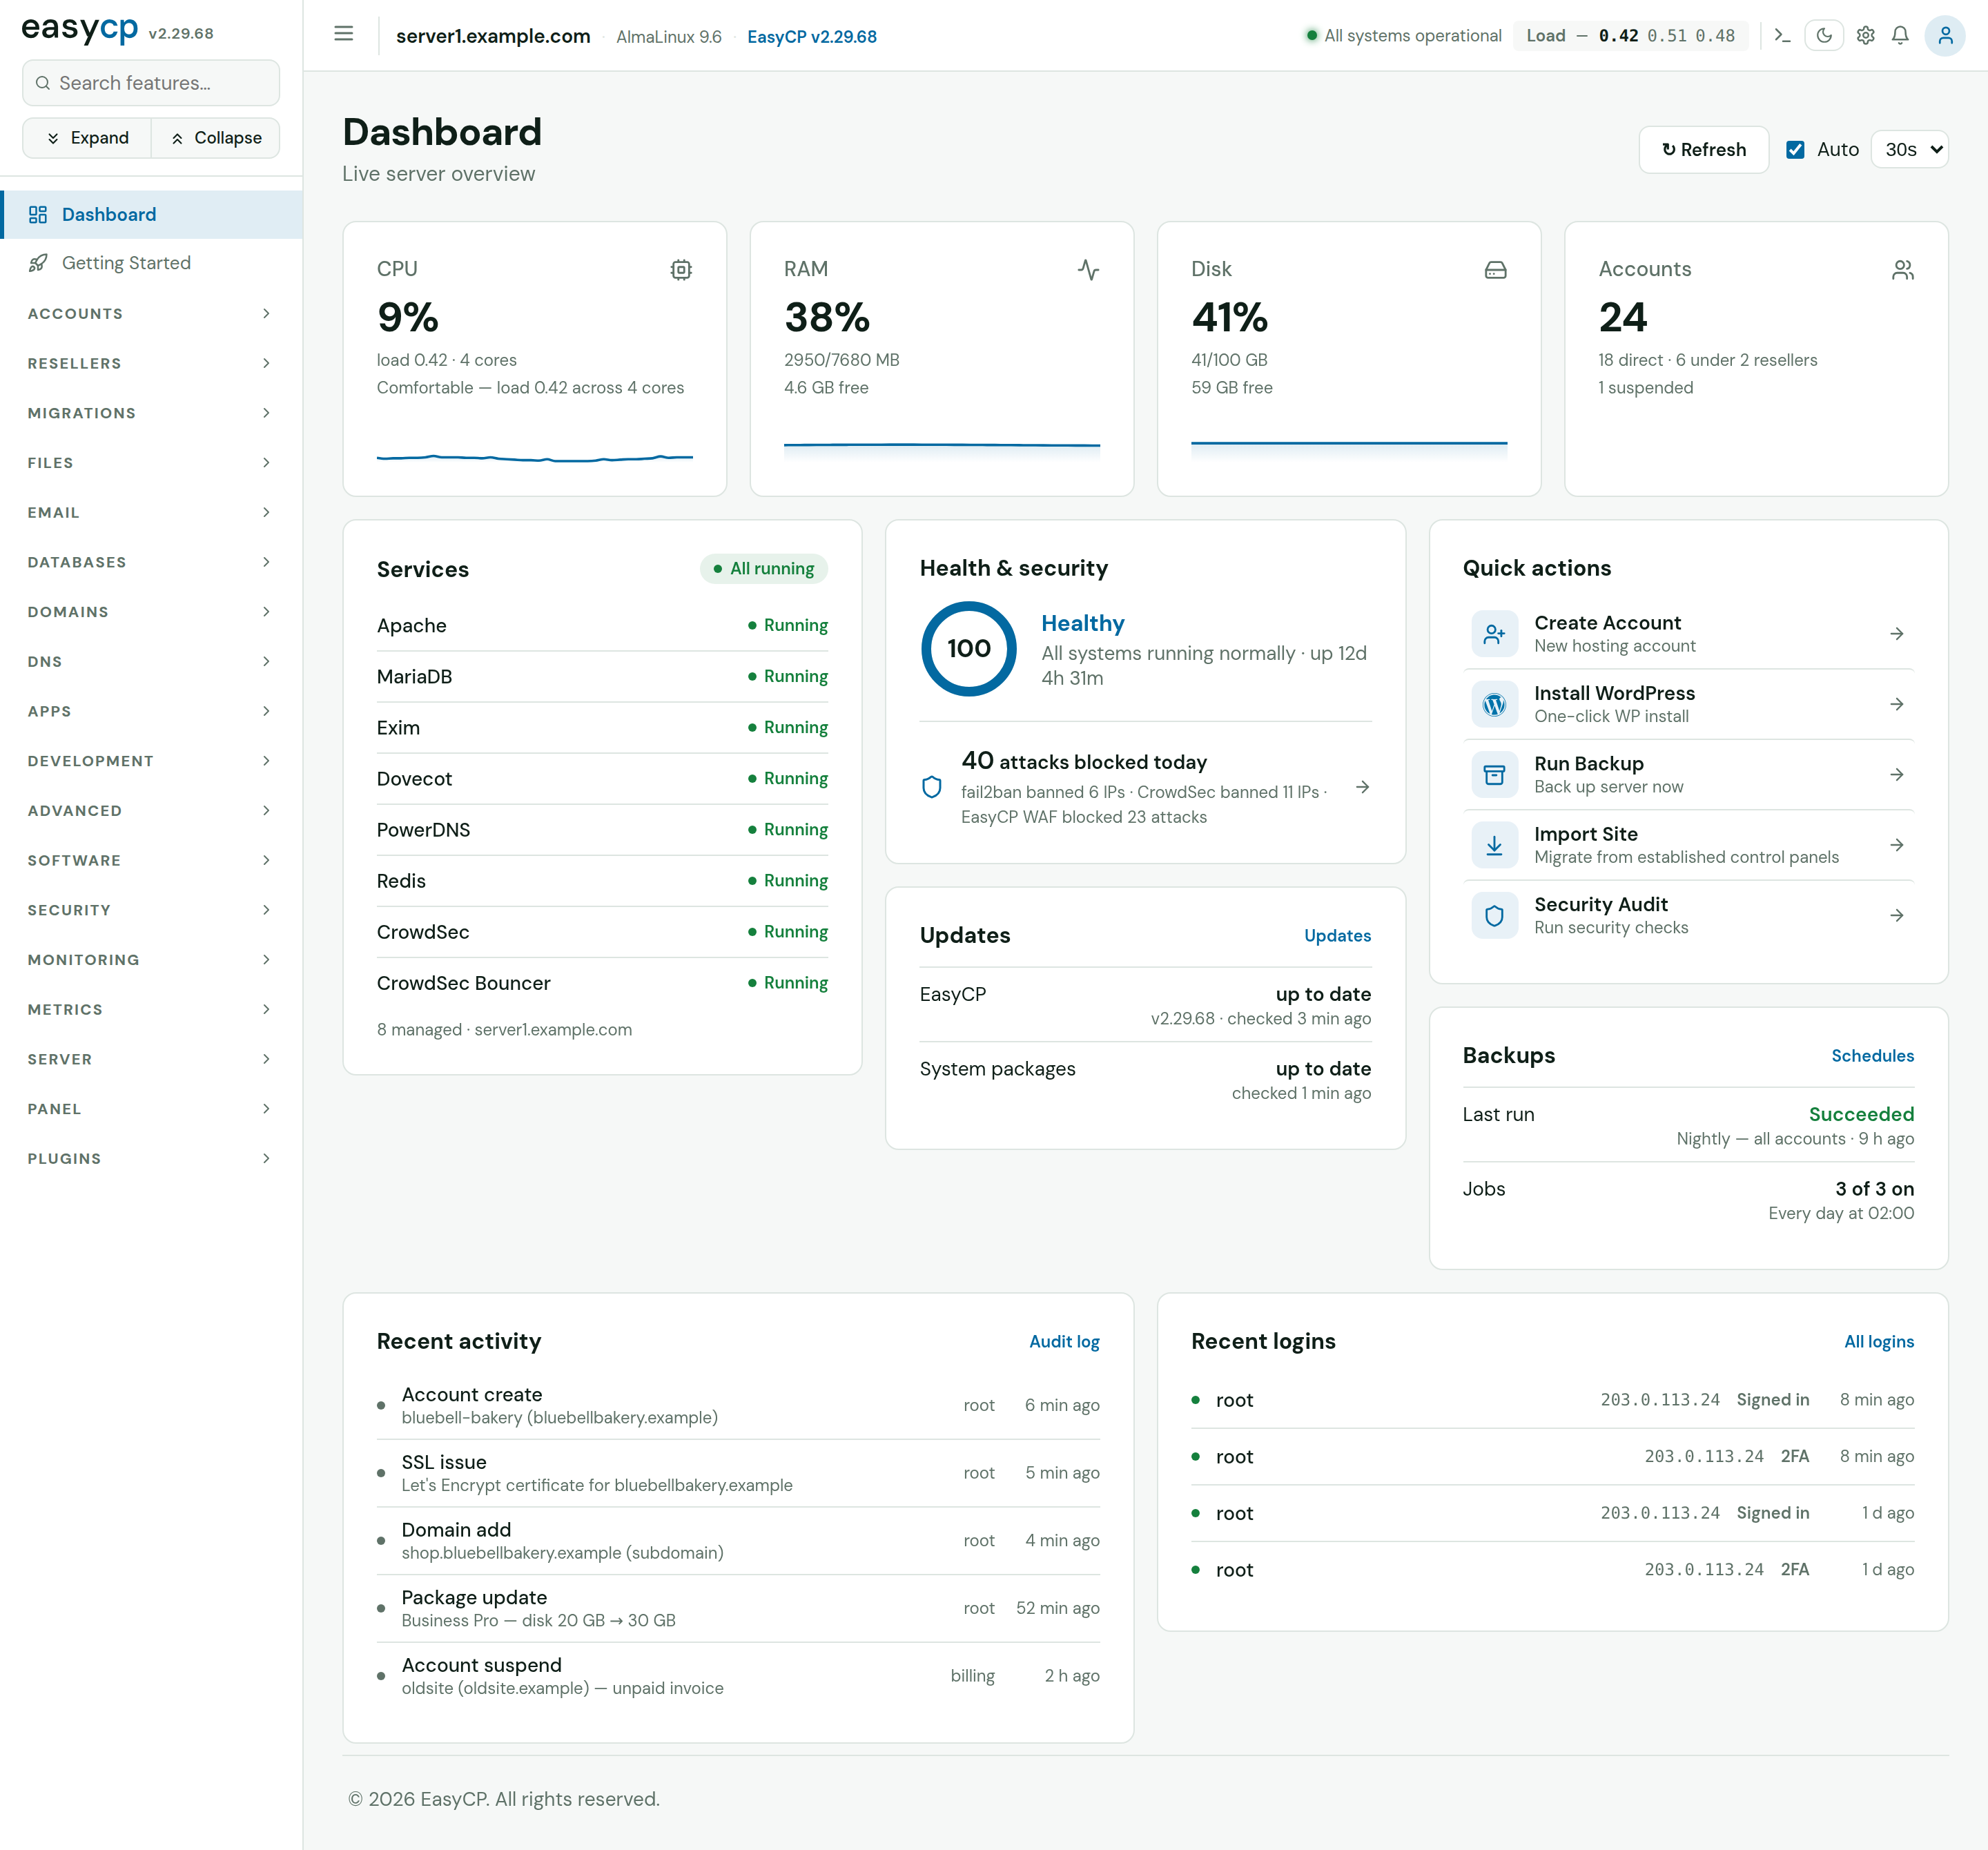Open the Audit log link
The width and height of the screenshot is (1988, 1850).
pyautogui.click(x=1064, y=1342)
